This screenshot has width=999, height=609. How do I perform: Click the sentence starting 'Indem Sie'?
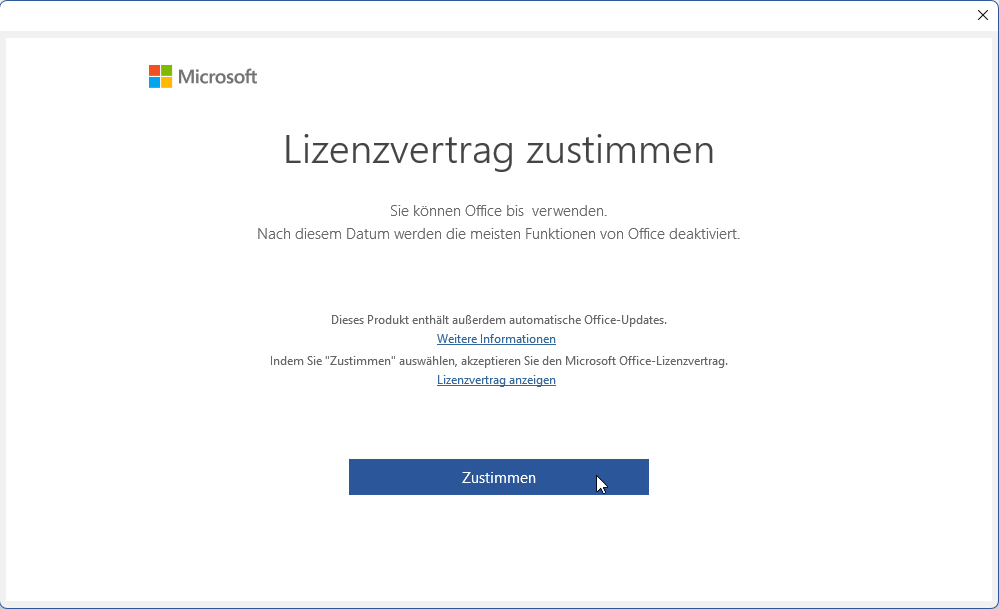click(498, 361)
